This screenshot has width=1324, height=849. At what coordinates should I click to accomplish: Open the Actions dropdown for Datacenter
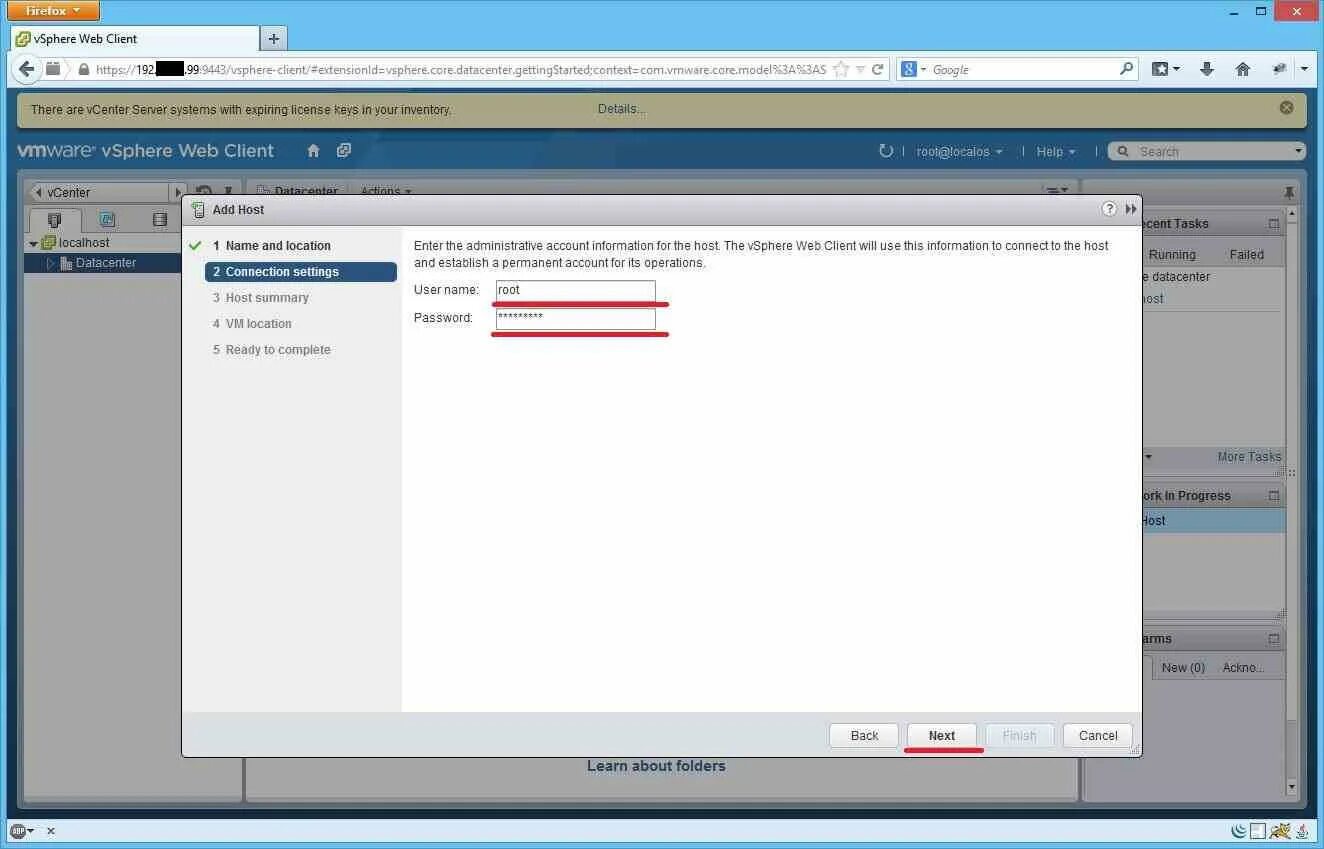pyautogui.click(x=386, y=191)
